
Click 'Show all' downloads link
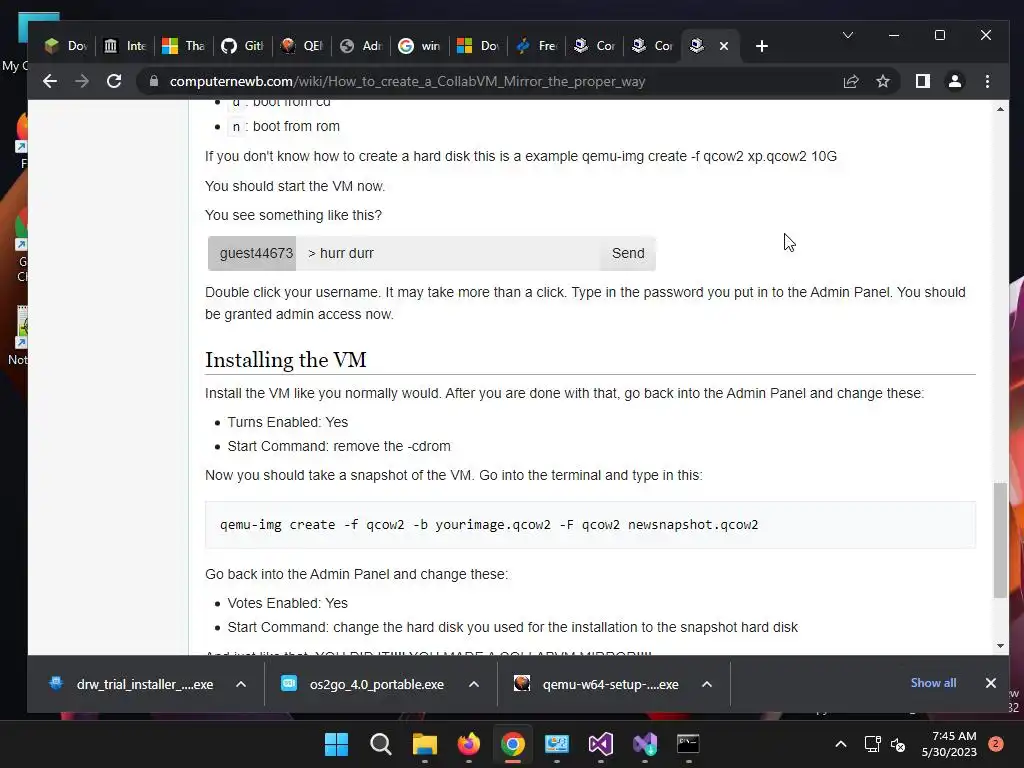tap(933, 682)
